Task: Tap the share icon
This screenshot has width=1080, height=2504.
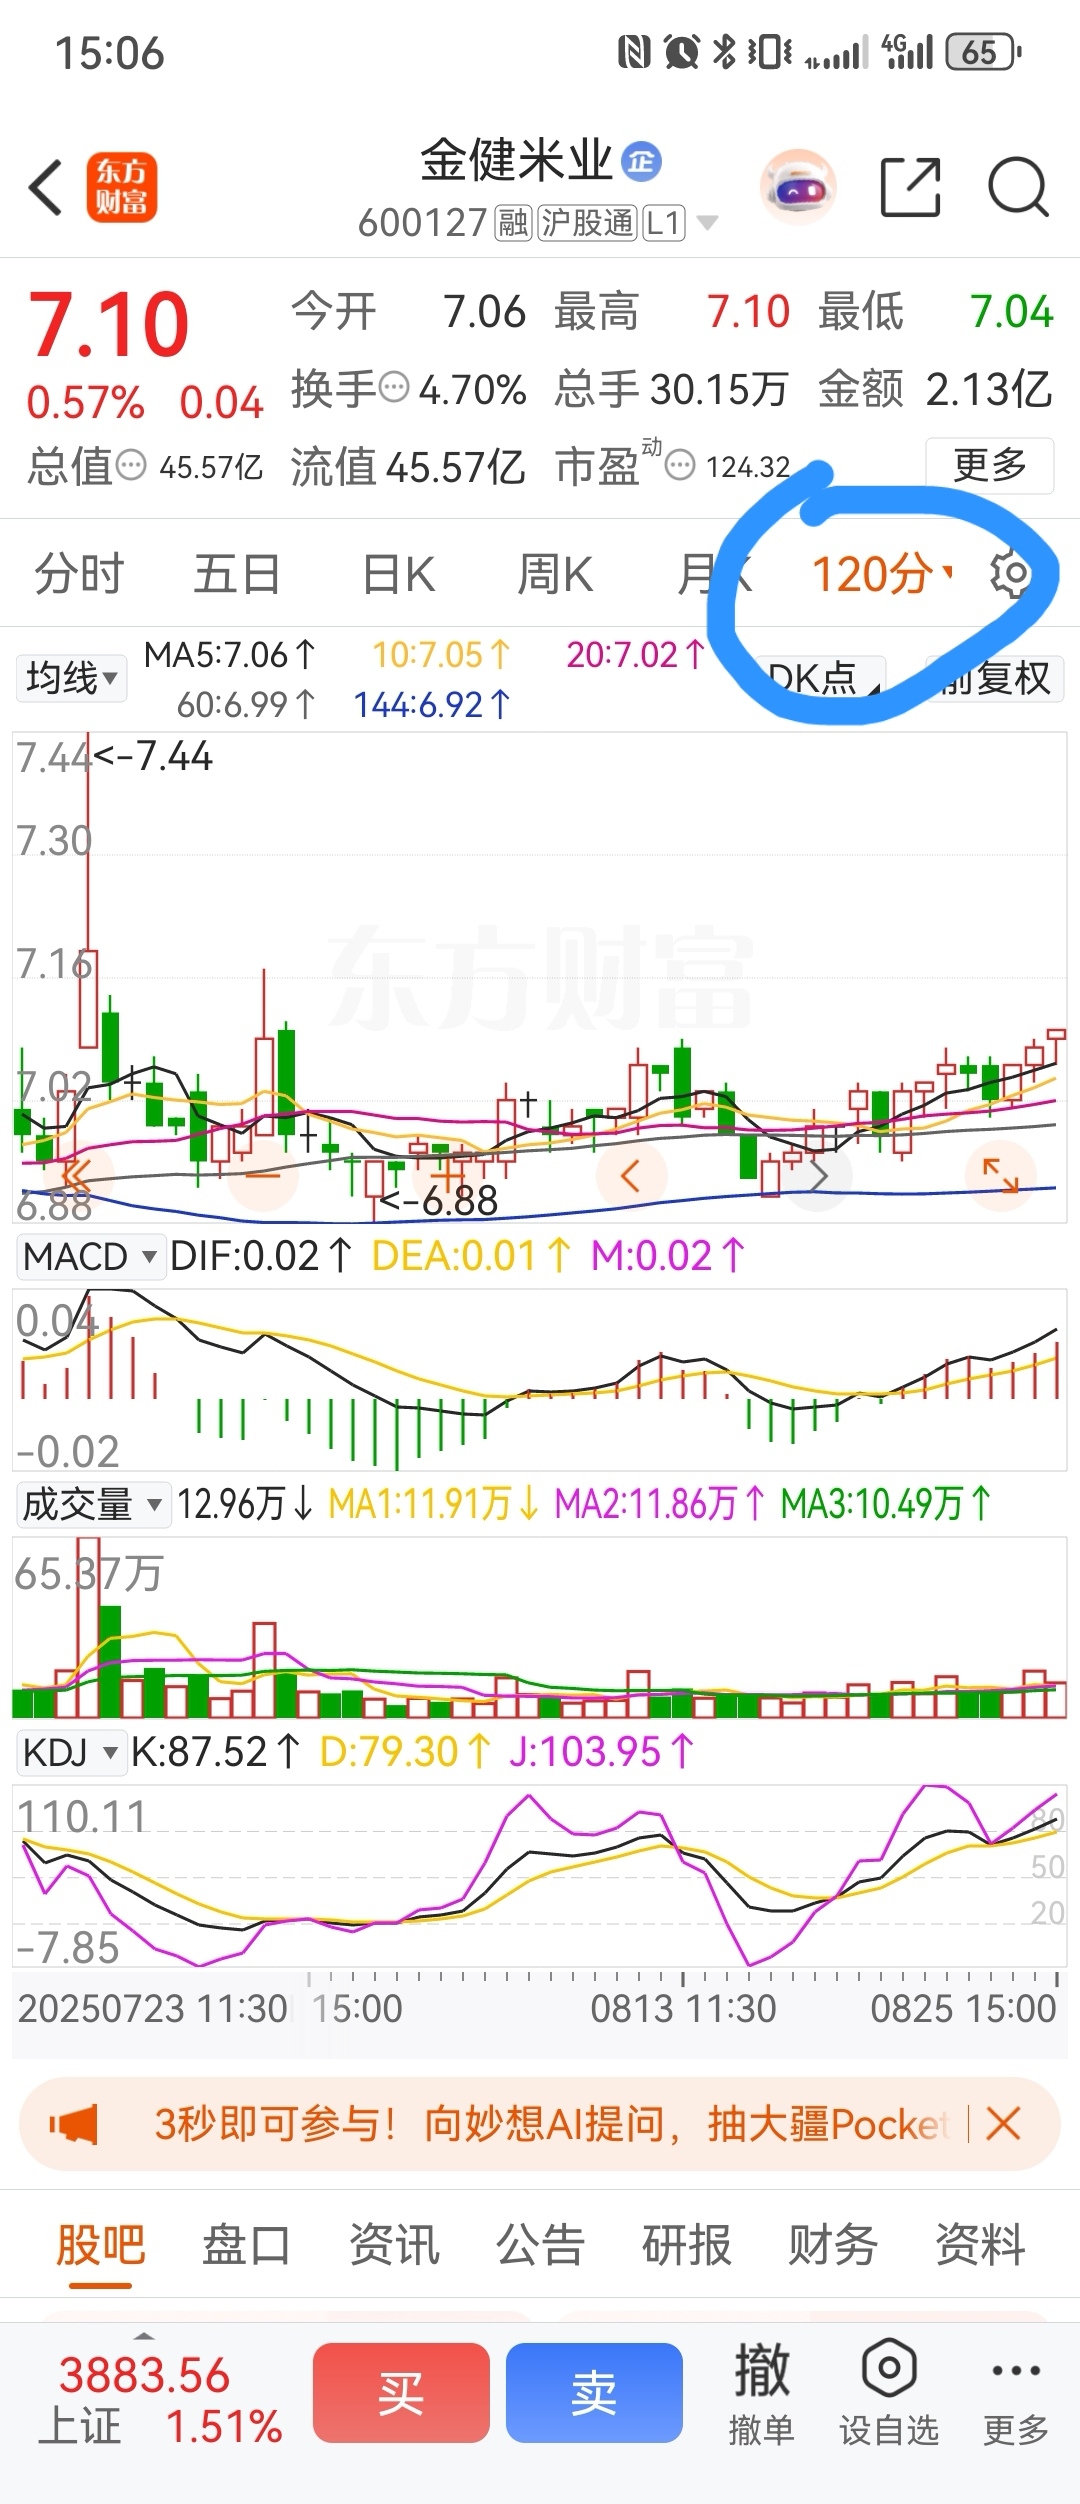Action: pos(910,187)
